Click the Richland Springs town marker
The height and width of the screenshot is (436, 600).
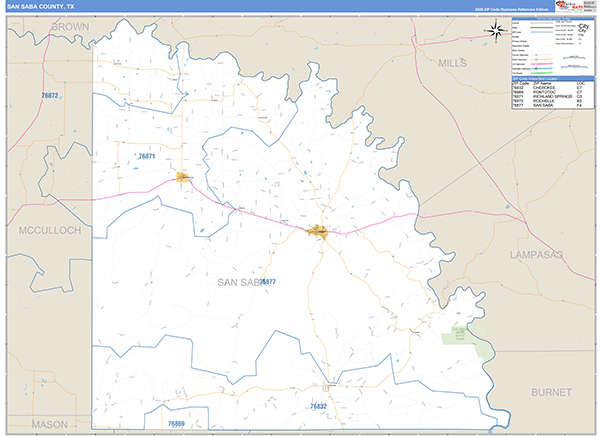[183, 177]
